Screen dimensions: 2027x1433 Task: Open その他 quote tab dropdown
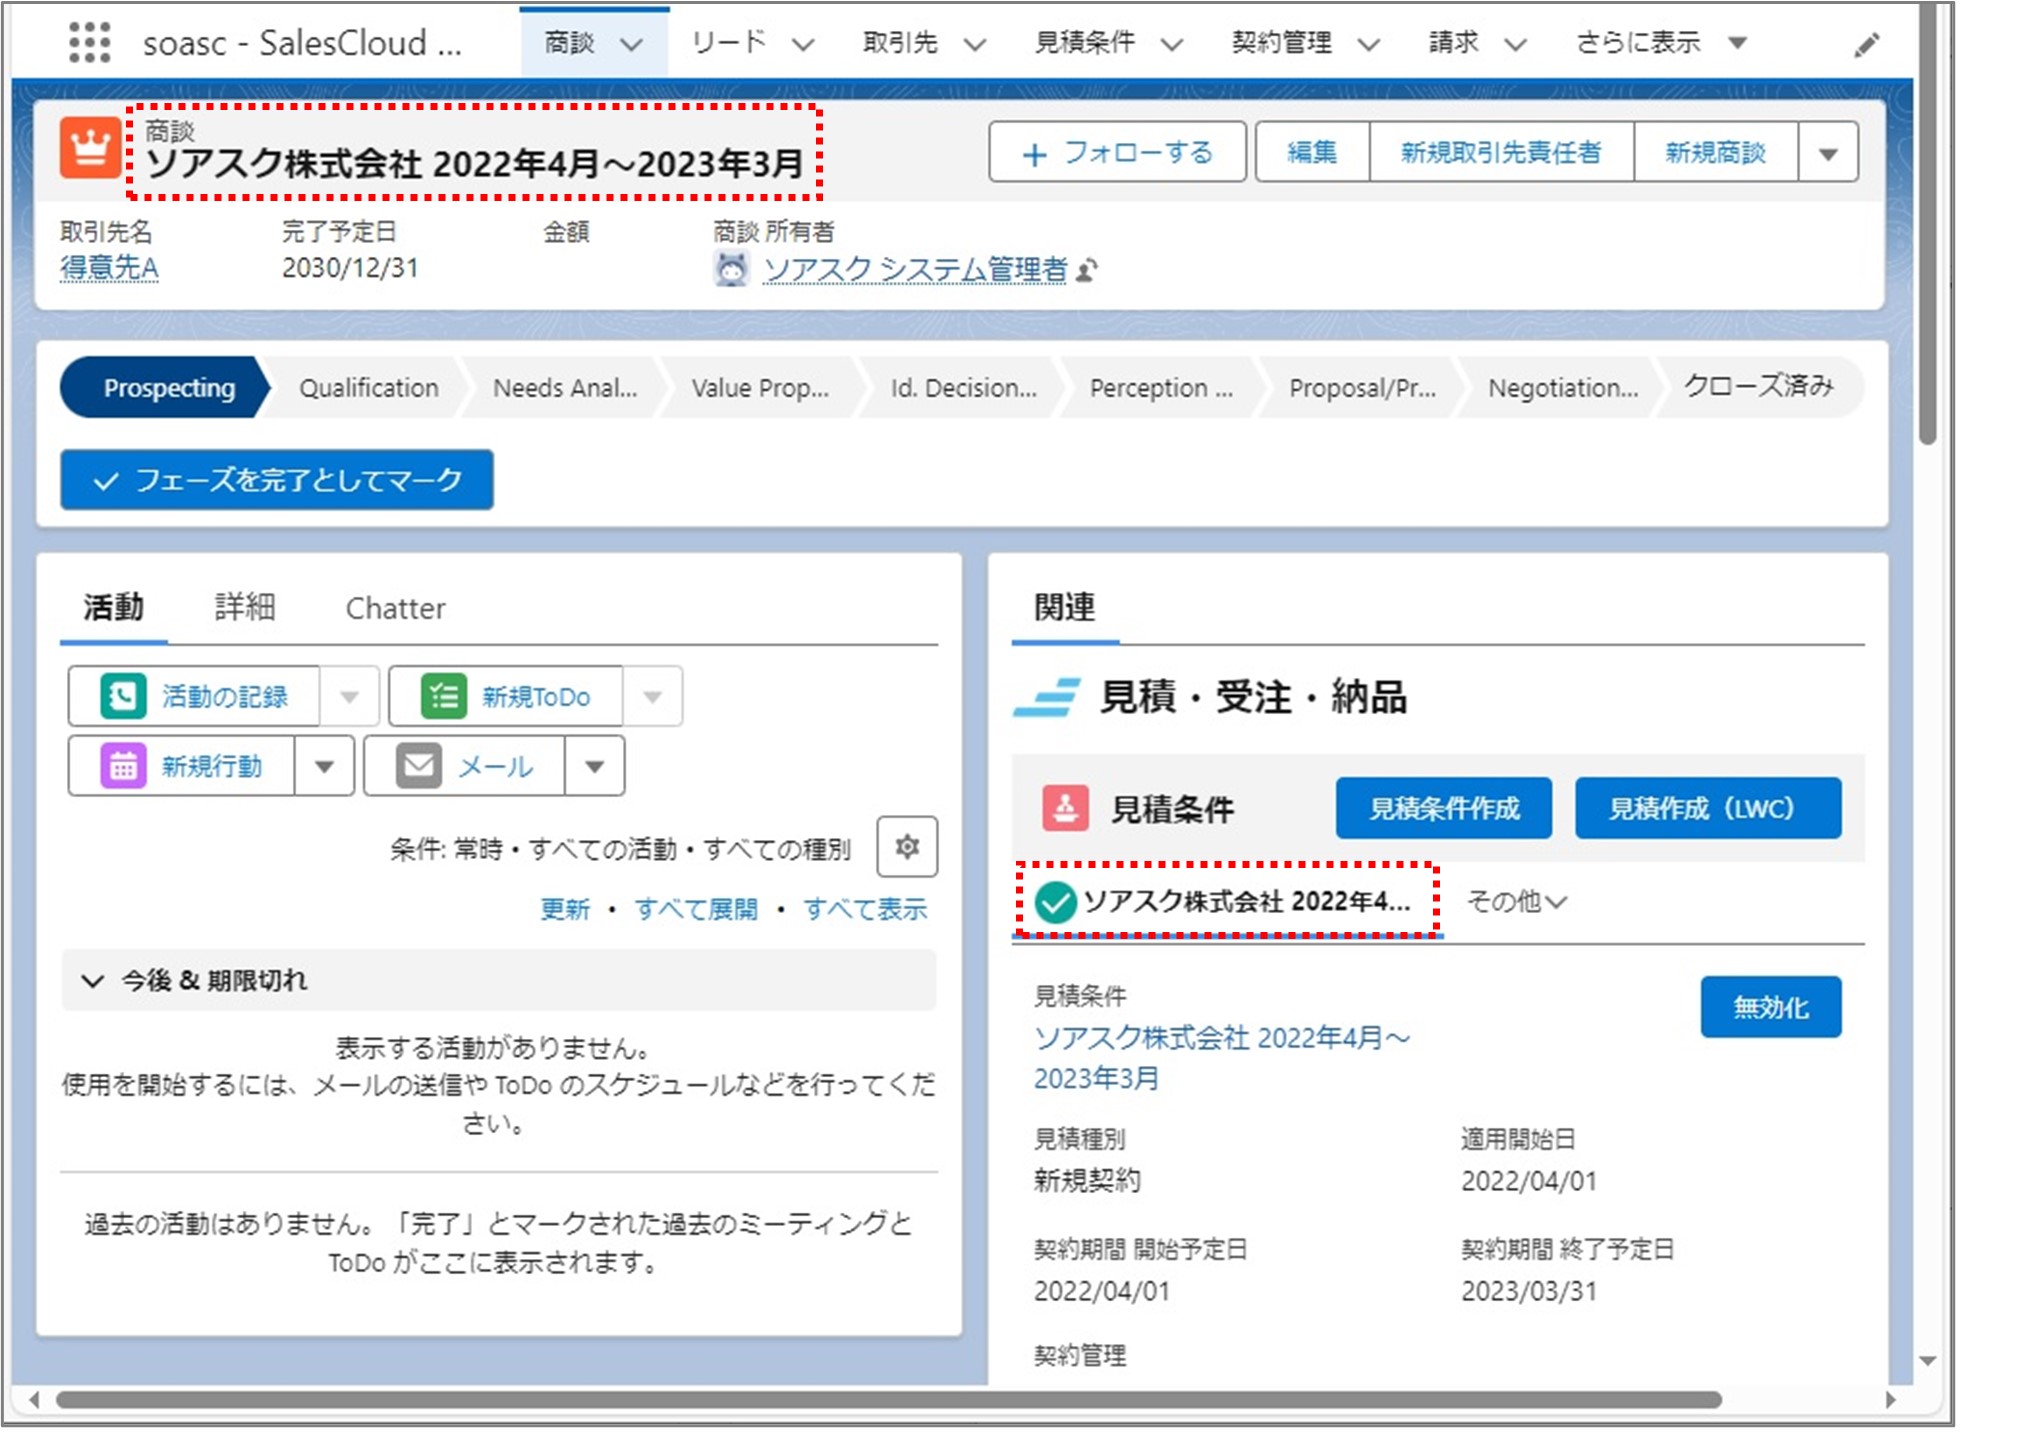click(x=1516, y=902)
